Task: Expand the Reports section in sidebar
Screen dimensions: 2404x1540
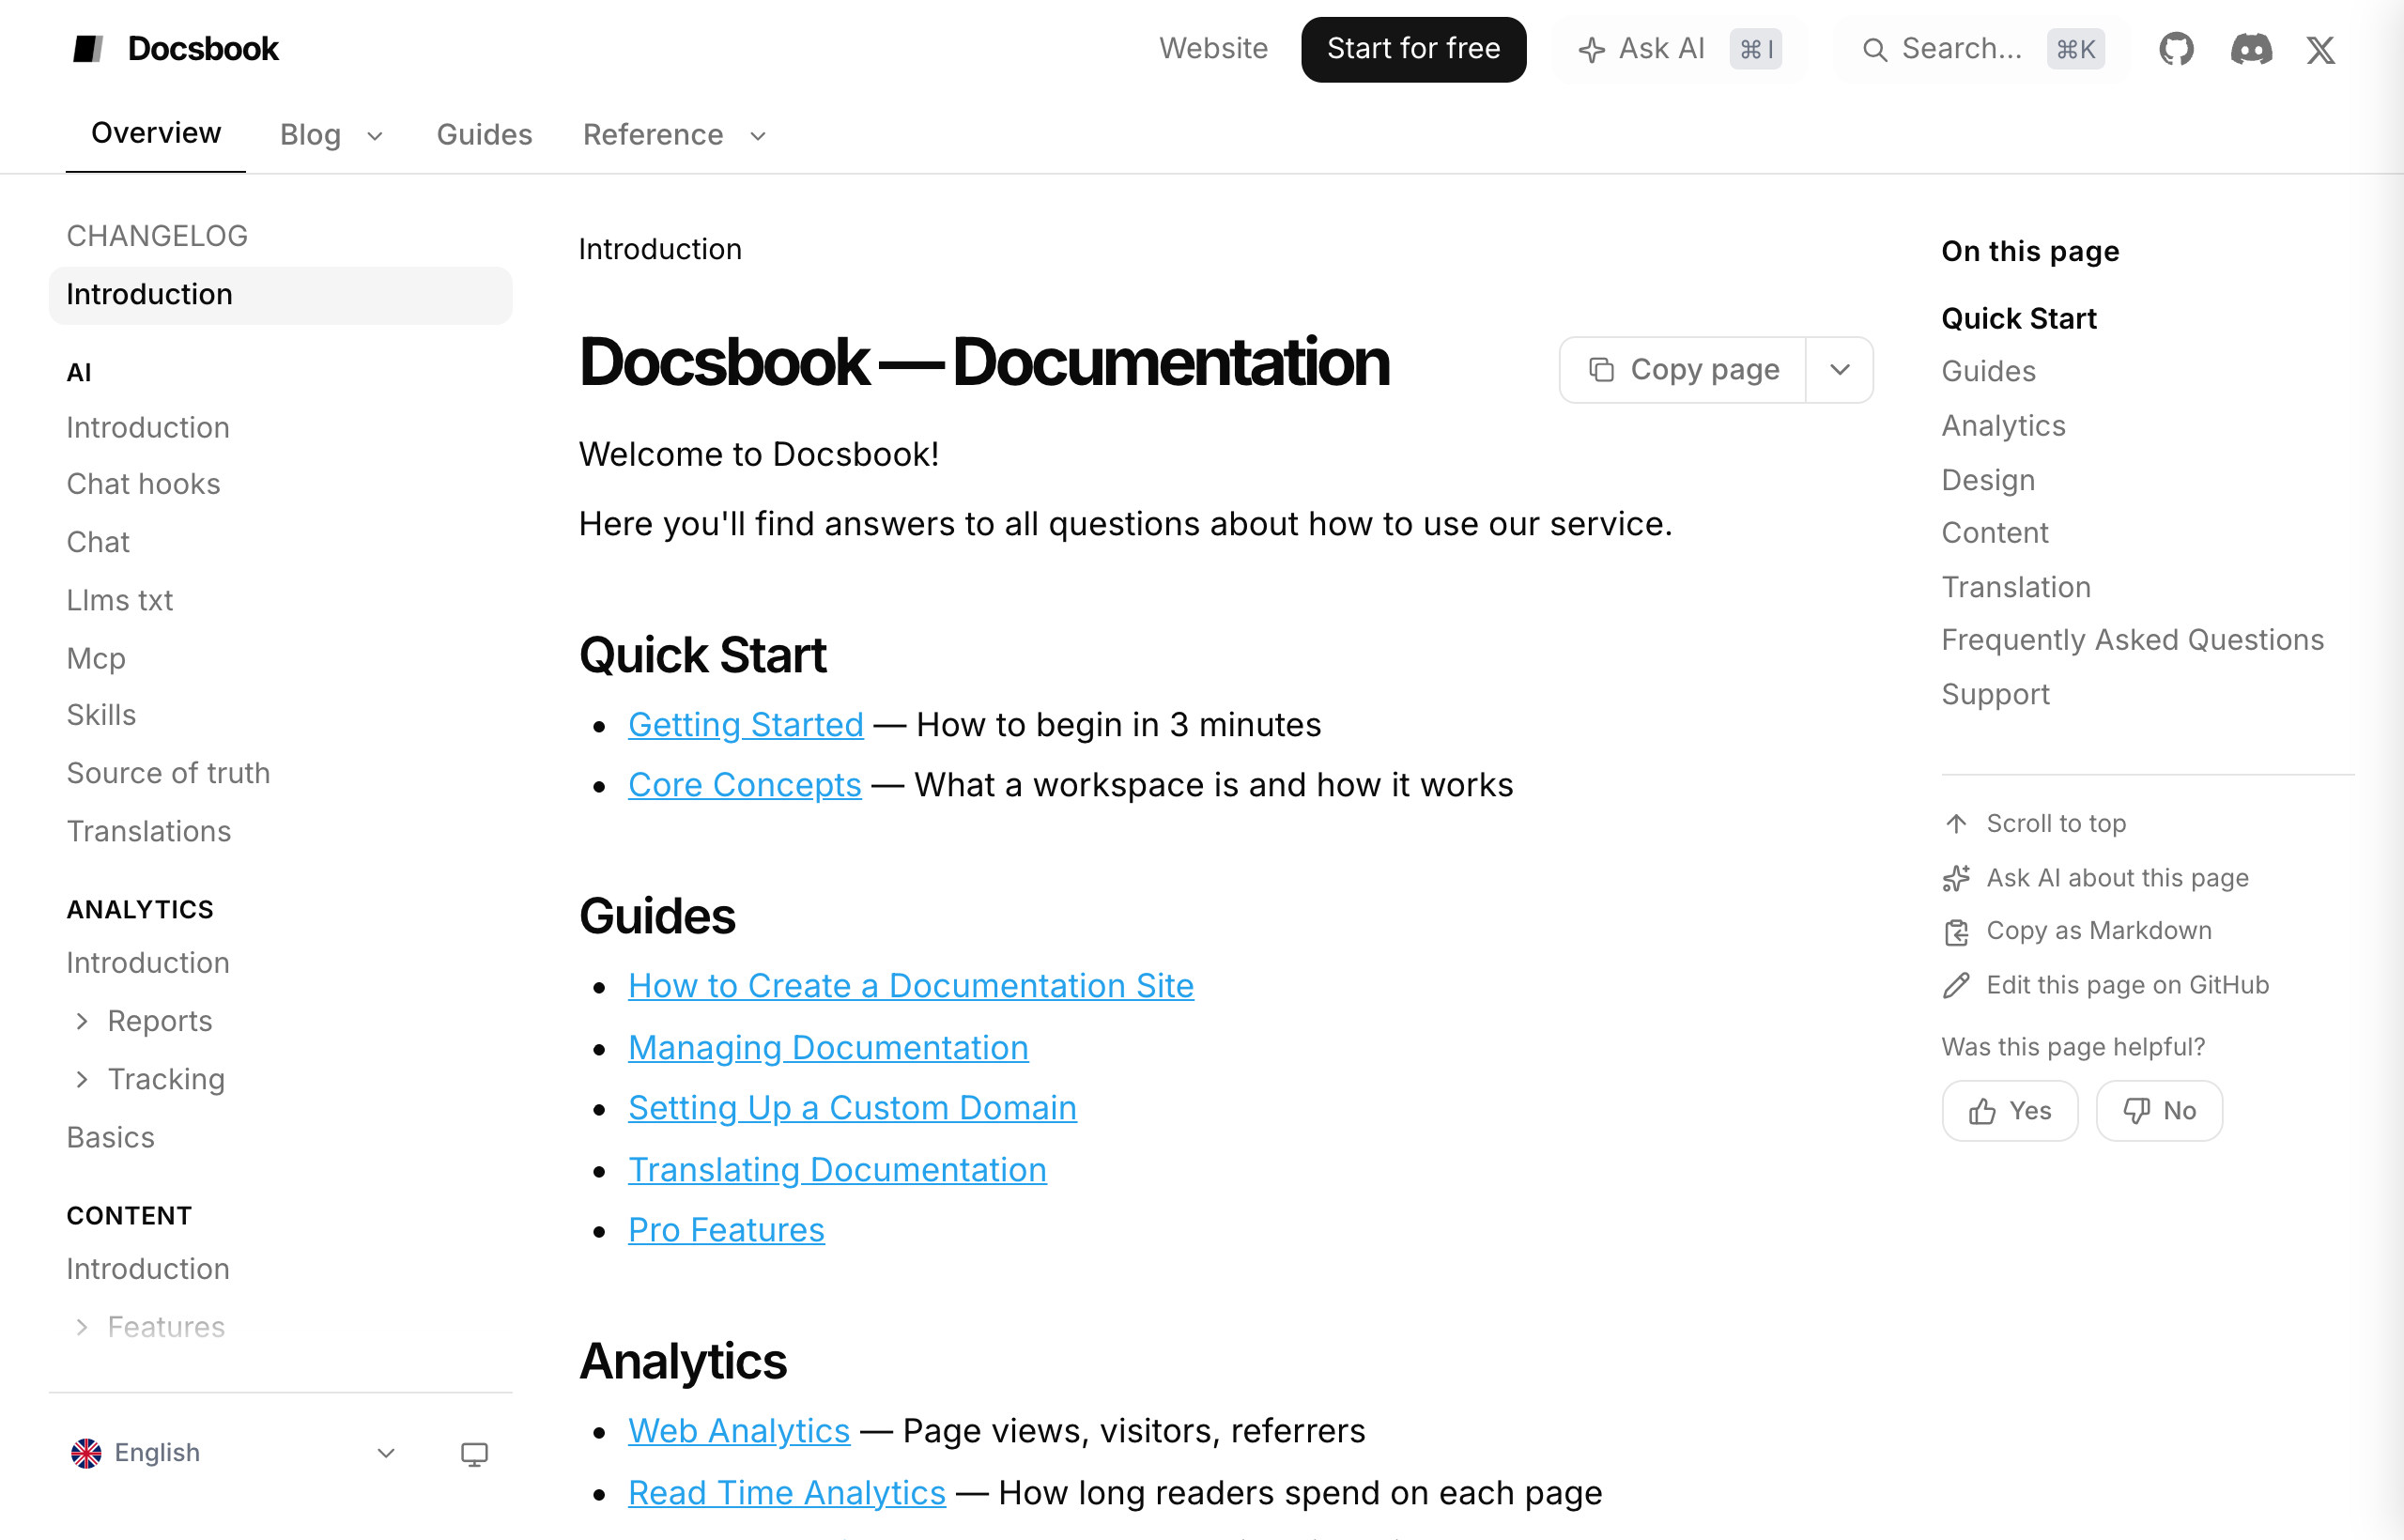Action: (82, 1020)
